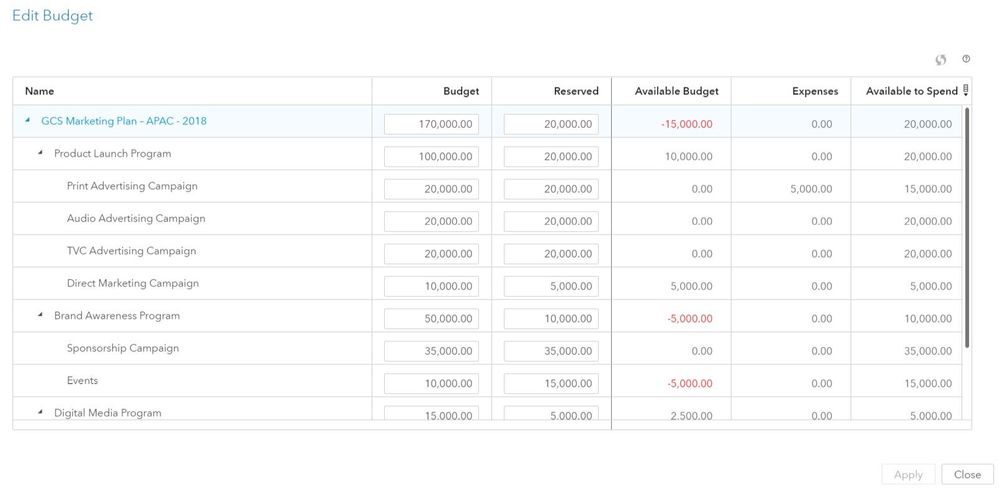Select the Direct Marketing Campaign row name

pos(133,283)
